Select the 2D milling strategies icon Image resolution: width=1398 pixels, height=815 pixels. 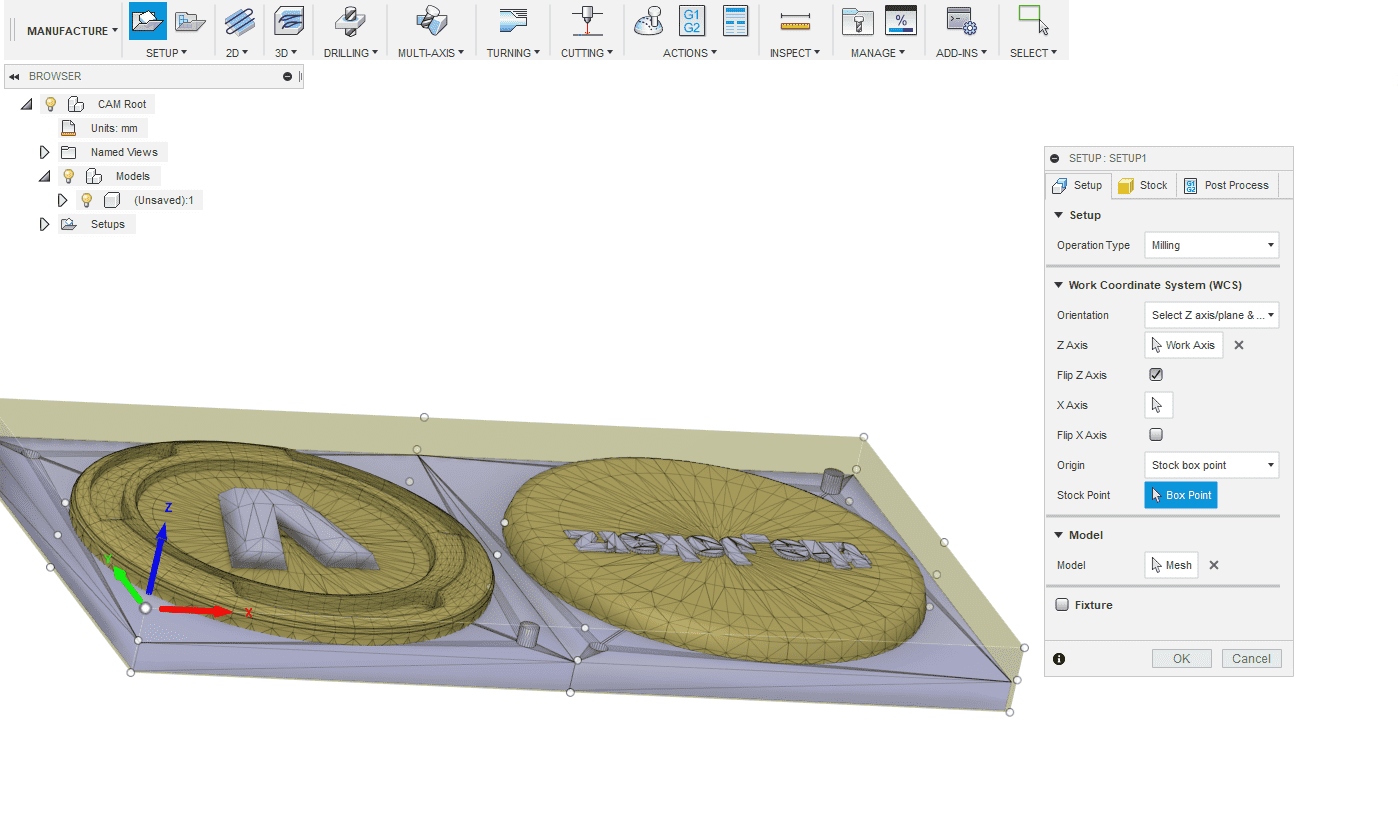238,20
